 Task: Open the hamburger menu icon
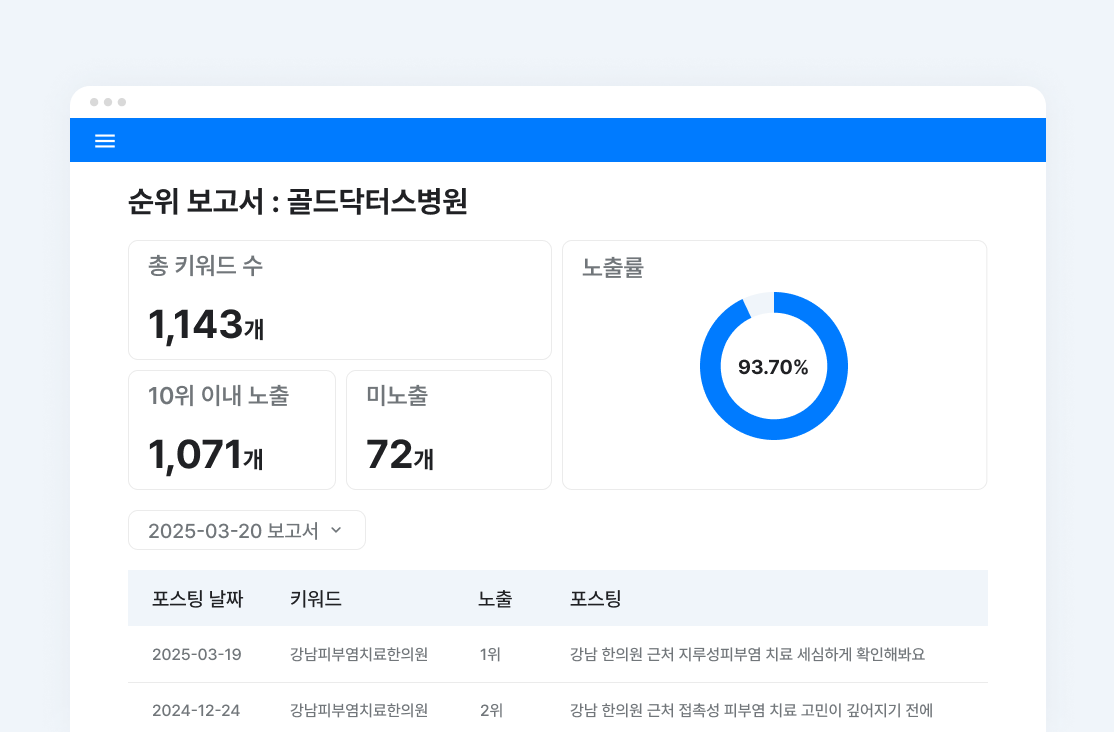pyautogui.click(x=105, y=141)
